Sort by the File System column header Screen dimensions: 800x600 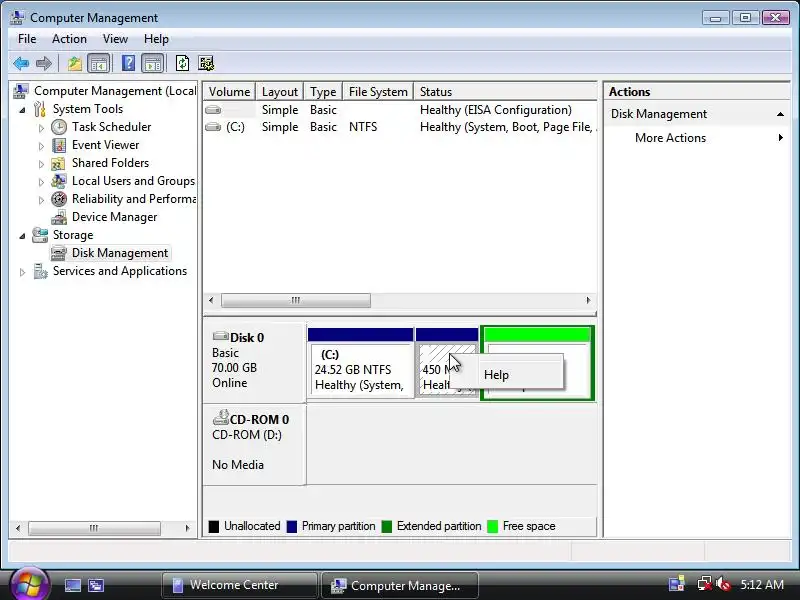[x=378, y=92]
